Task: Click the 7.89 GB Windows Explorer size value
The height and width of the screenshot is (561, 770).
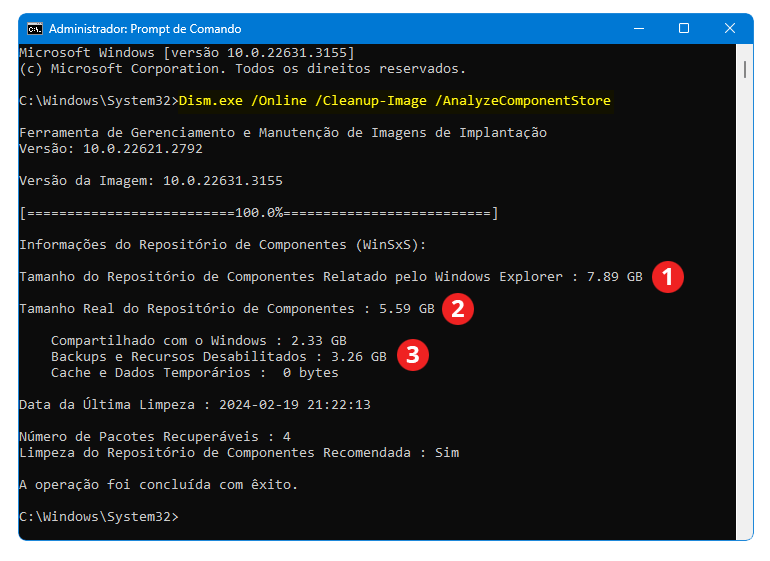Action: pyautogui.click(x=615, y=277)
